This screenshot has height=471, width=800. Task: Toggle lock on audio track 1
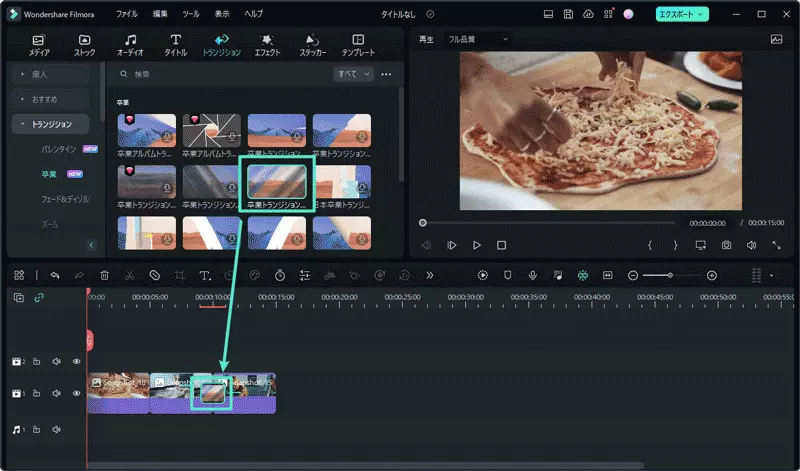point(37,429)
